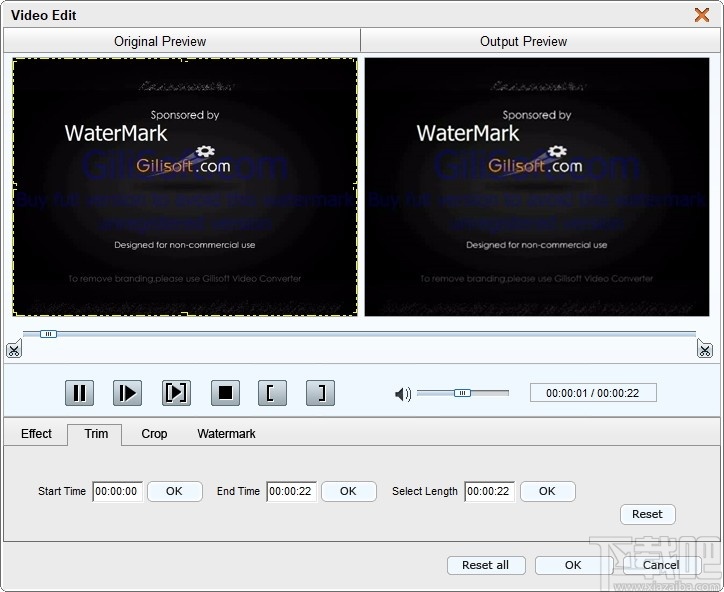Click the bottom OK button

[573, 565]
